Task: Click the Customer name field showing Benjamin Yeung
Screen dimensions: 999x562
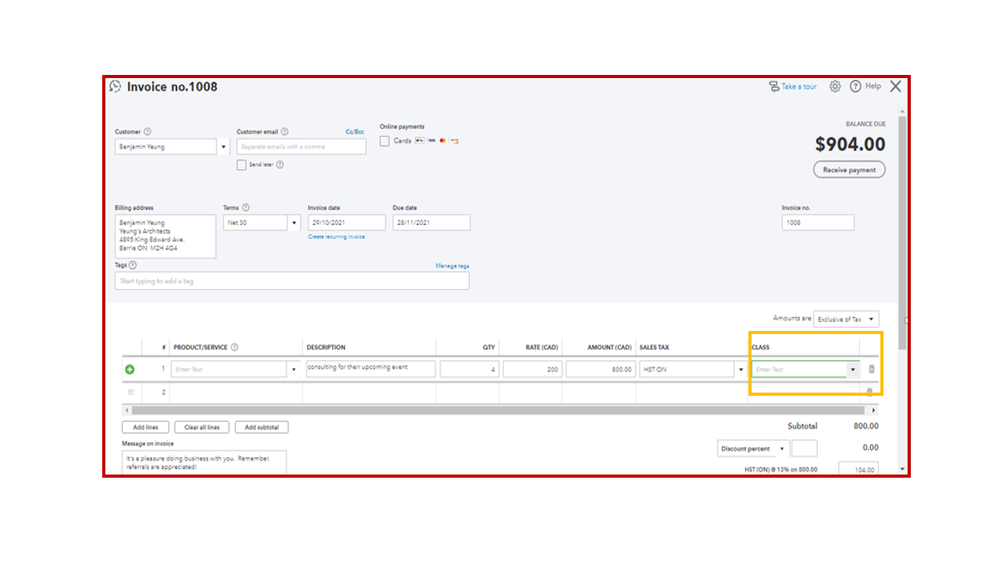Action: (x=166, y=147)
